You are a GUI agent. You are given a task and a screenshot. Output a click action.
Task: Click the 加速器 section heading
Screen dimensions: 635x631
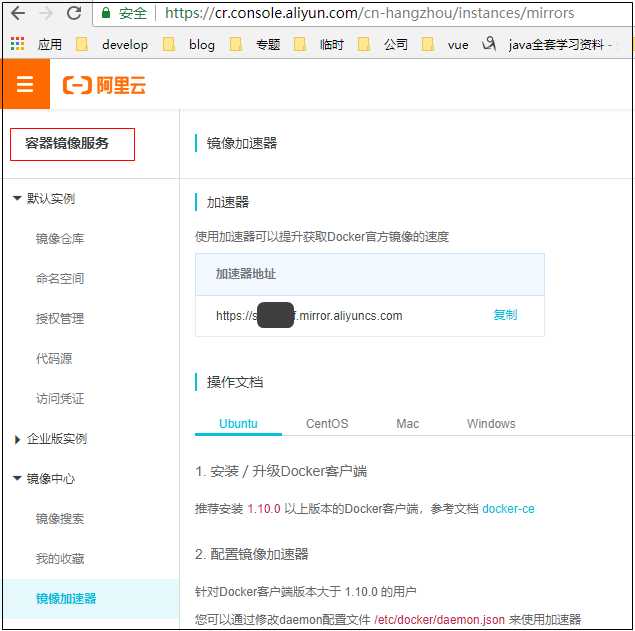(x=228, y=202)
